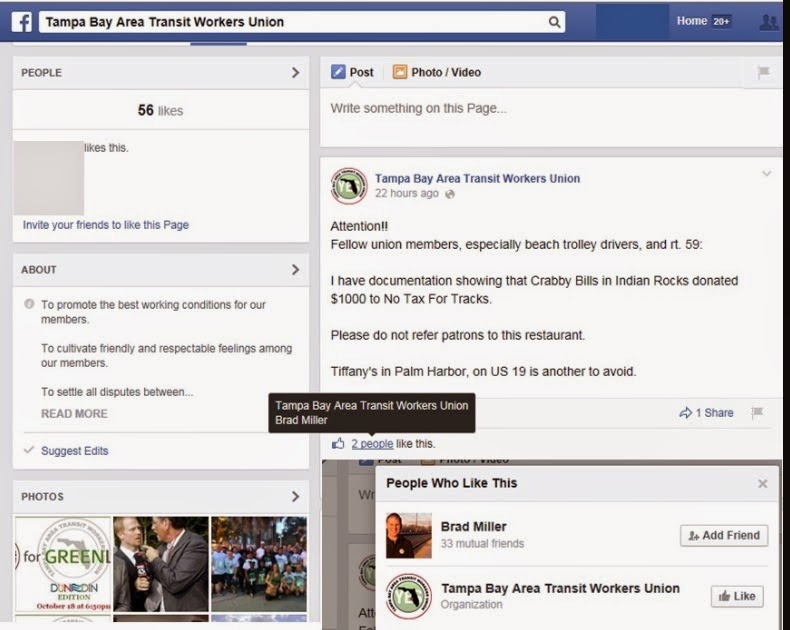
Task: Open the page name link on post
Action: click(477, 178)
